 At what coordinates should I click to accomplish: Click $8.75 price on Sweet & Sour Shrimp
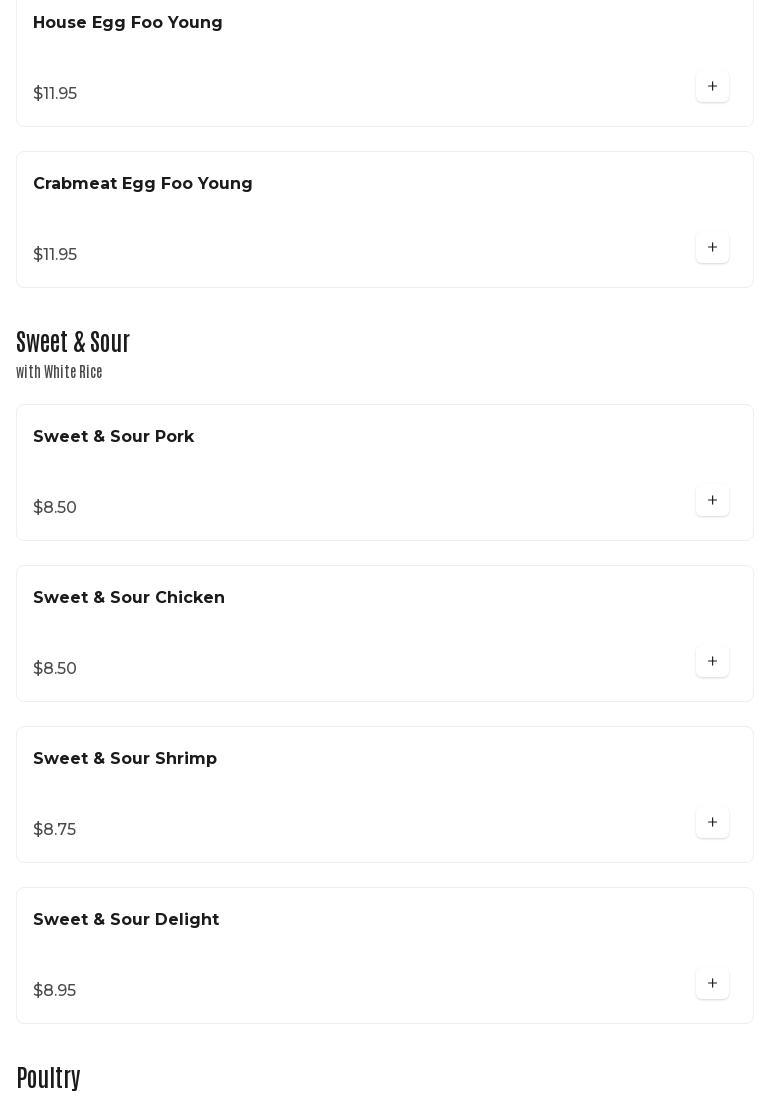tap(55, 830)
